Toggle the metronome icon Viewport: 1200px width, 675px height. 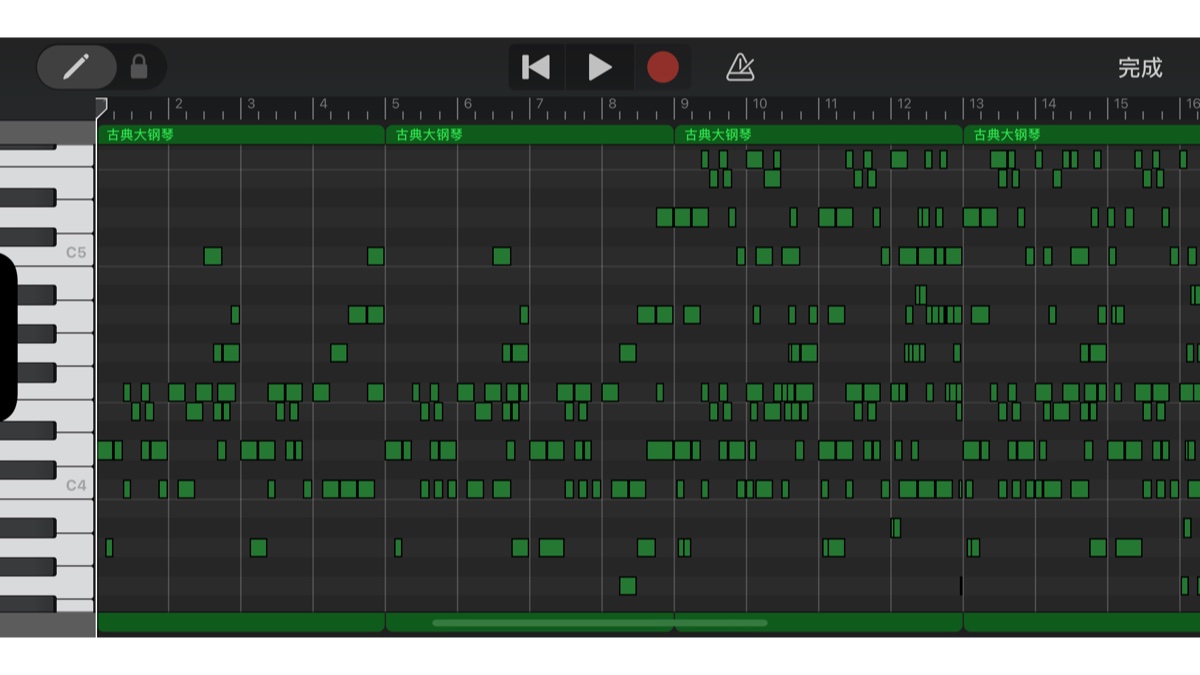pos(740,67)
